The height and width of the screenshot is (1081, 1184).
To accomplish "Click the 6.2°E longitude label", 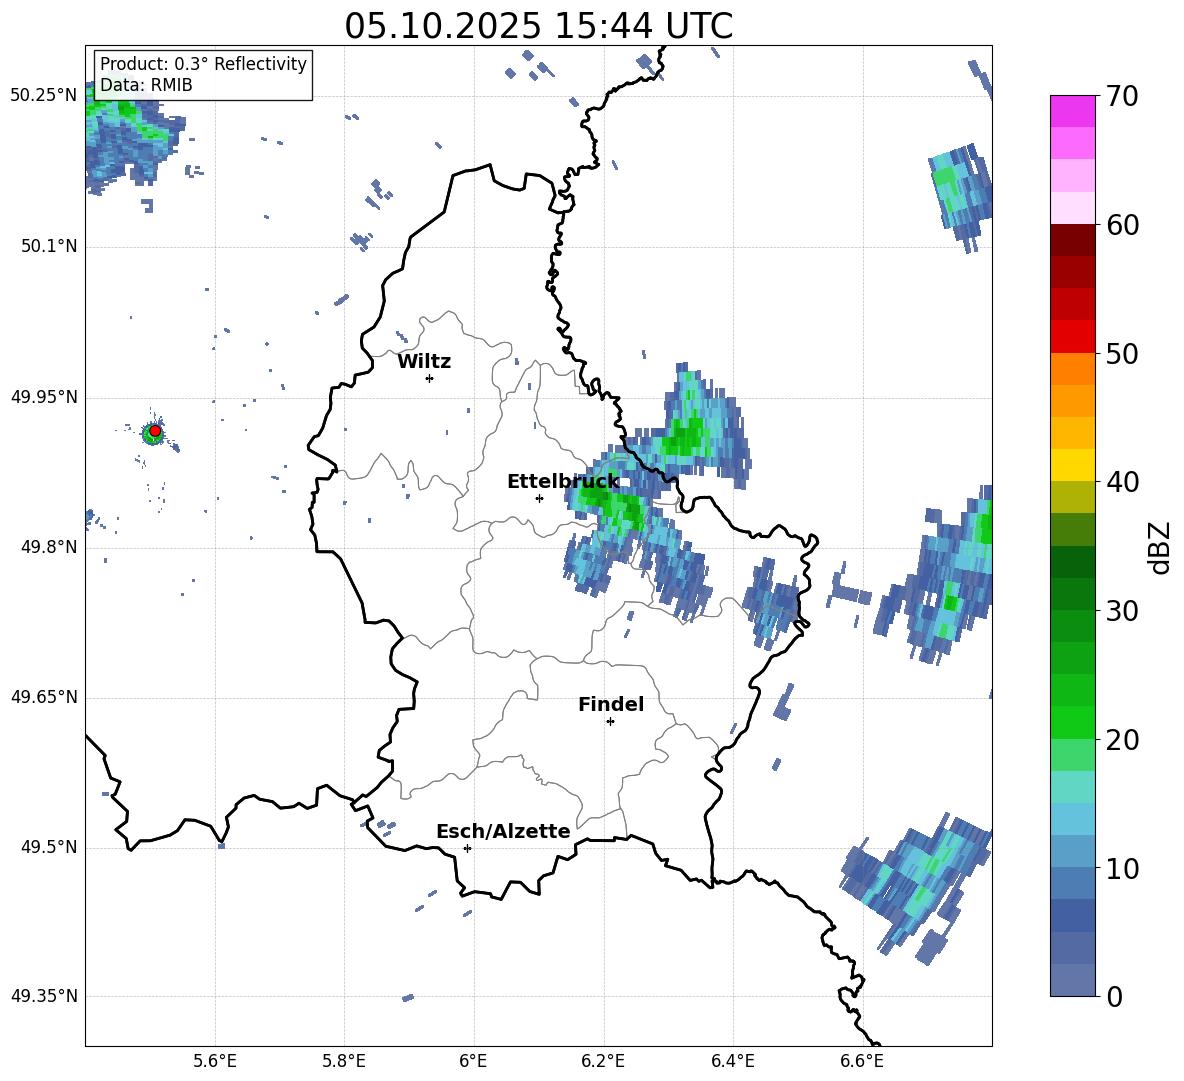I will pos(603,1061).
